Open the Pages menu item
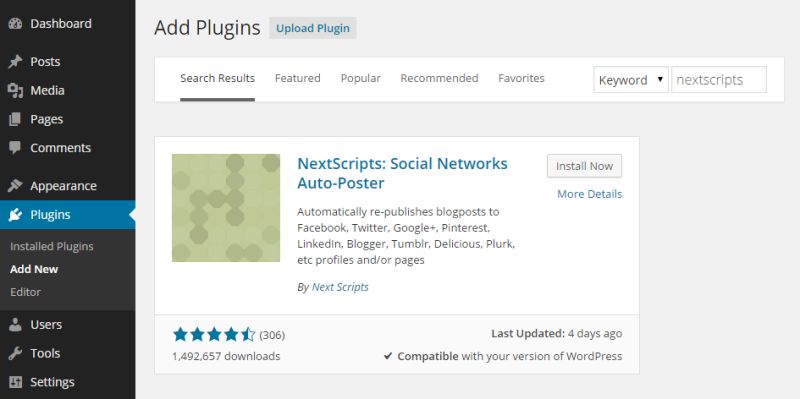 click(67, 119)
